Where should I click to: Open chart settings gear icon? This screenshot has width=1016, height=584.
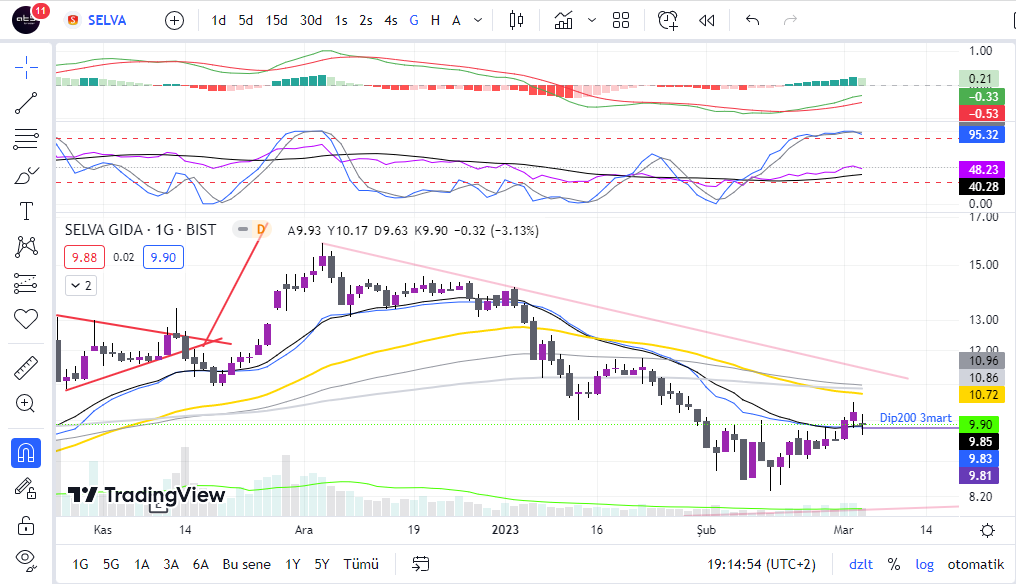tap(987, 531)
